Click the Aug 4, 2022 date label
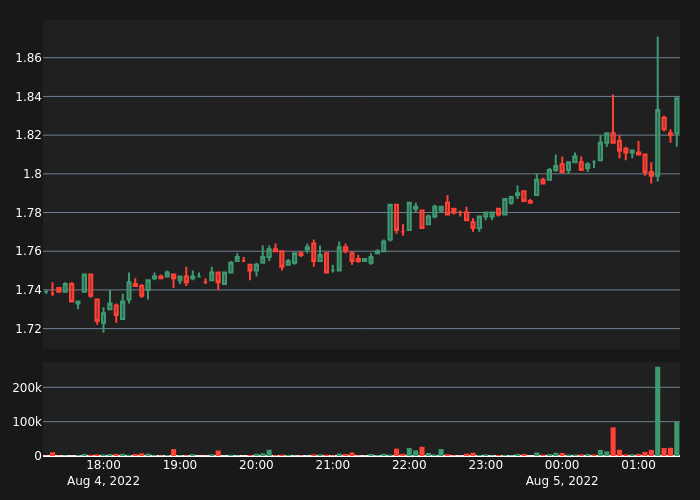The width and height of the screenshot is (700, 500). tap(103, 481)
